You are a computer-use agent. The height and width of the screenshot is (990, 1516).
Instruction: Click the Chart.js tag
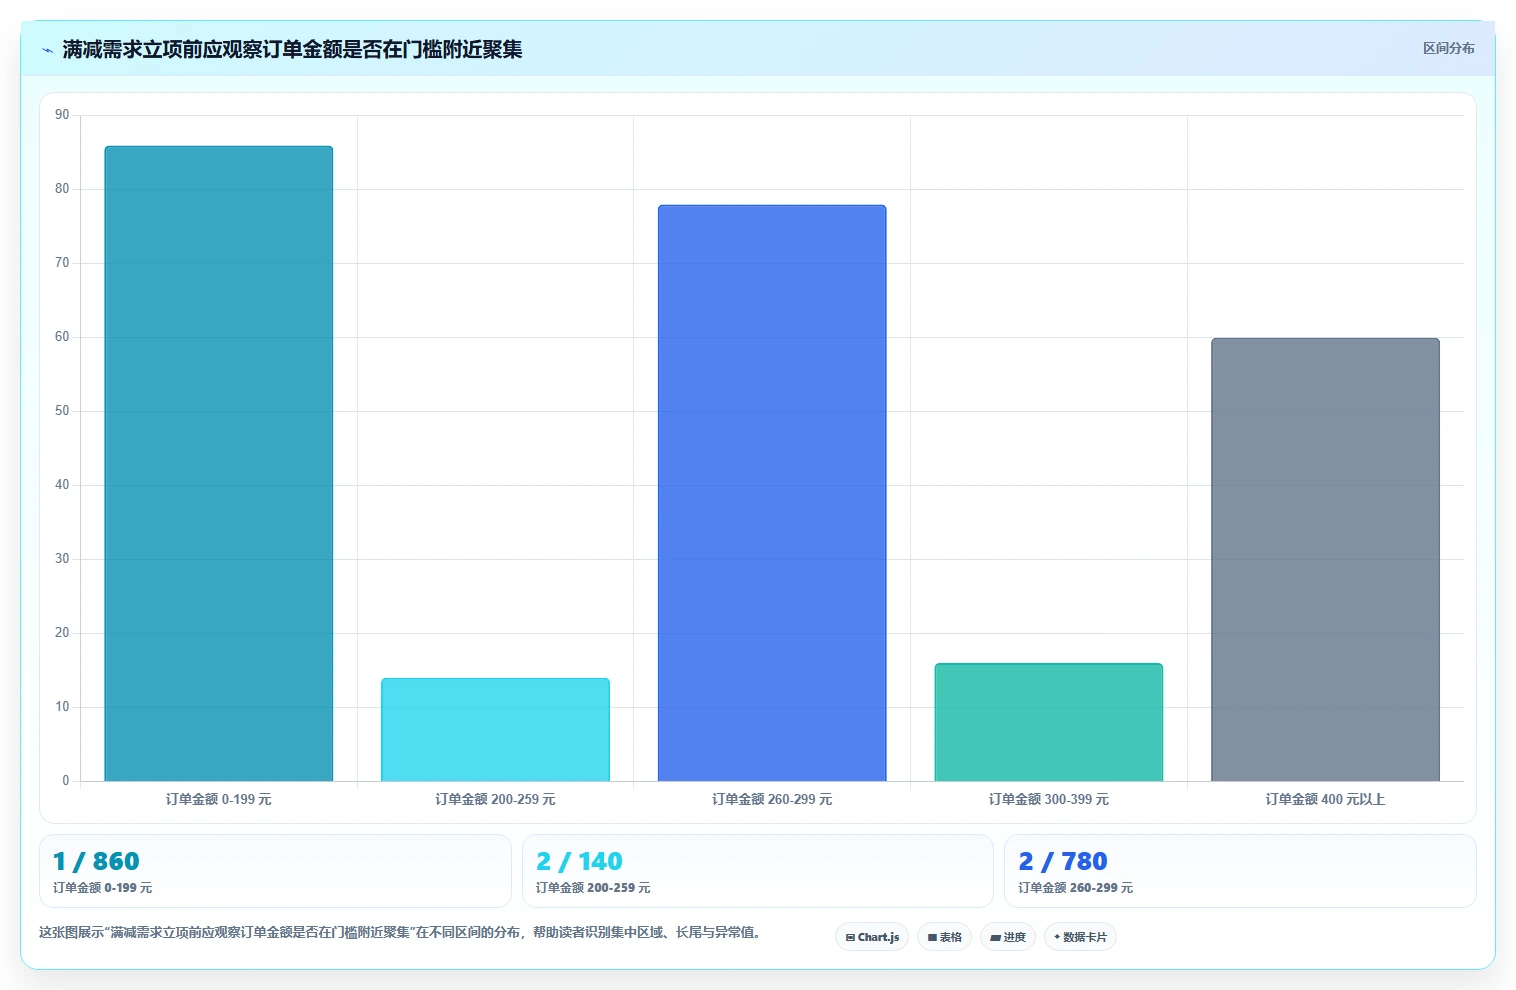point(872,937)
